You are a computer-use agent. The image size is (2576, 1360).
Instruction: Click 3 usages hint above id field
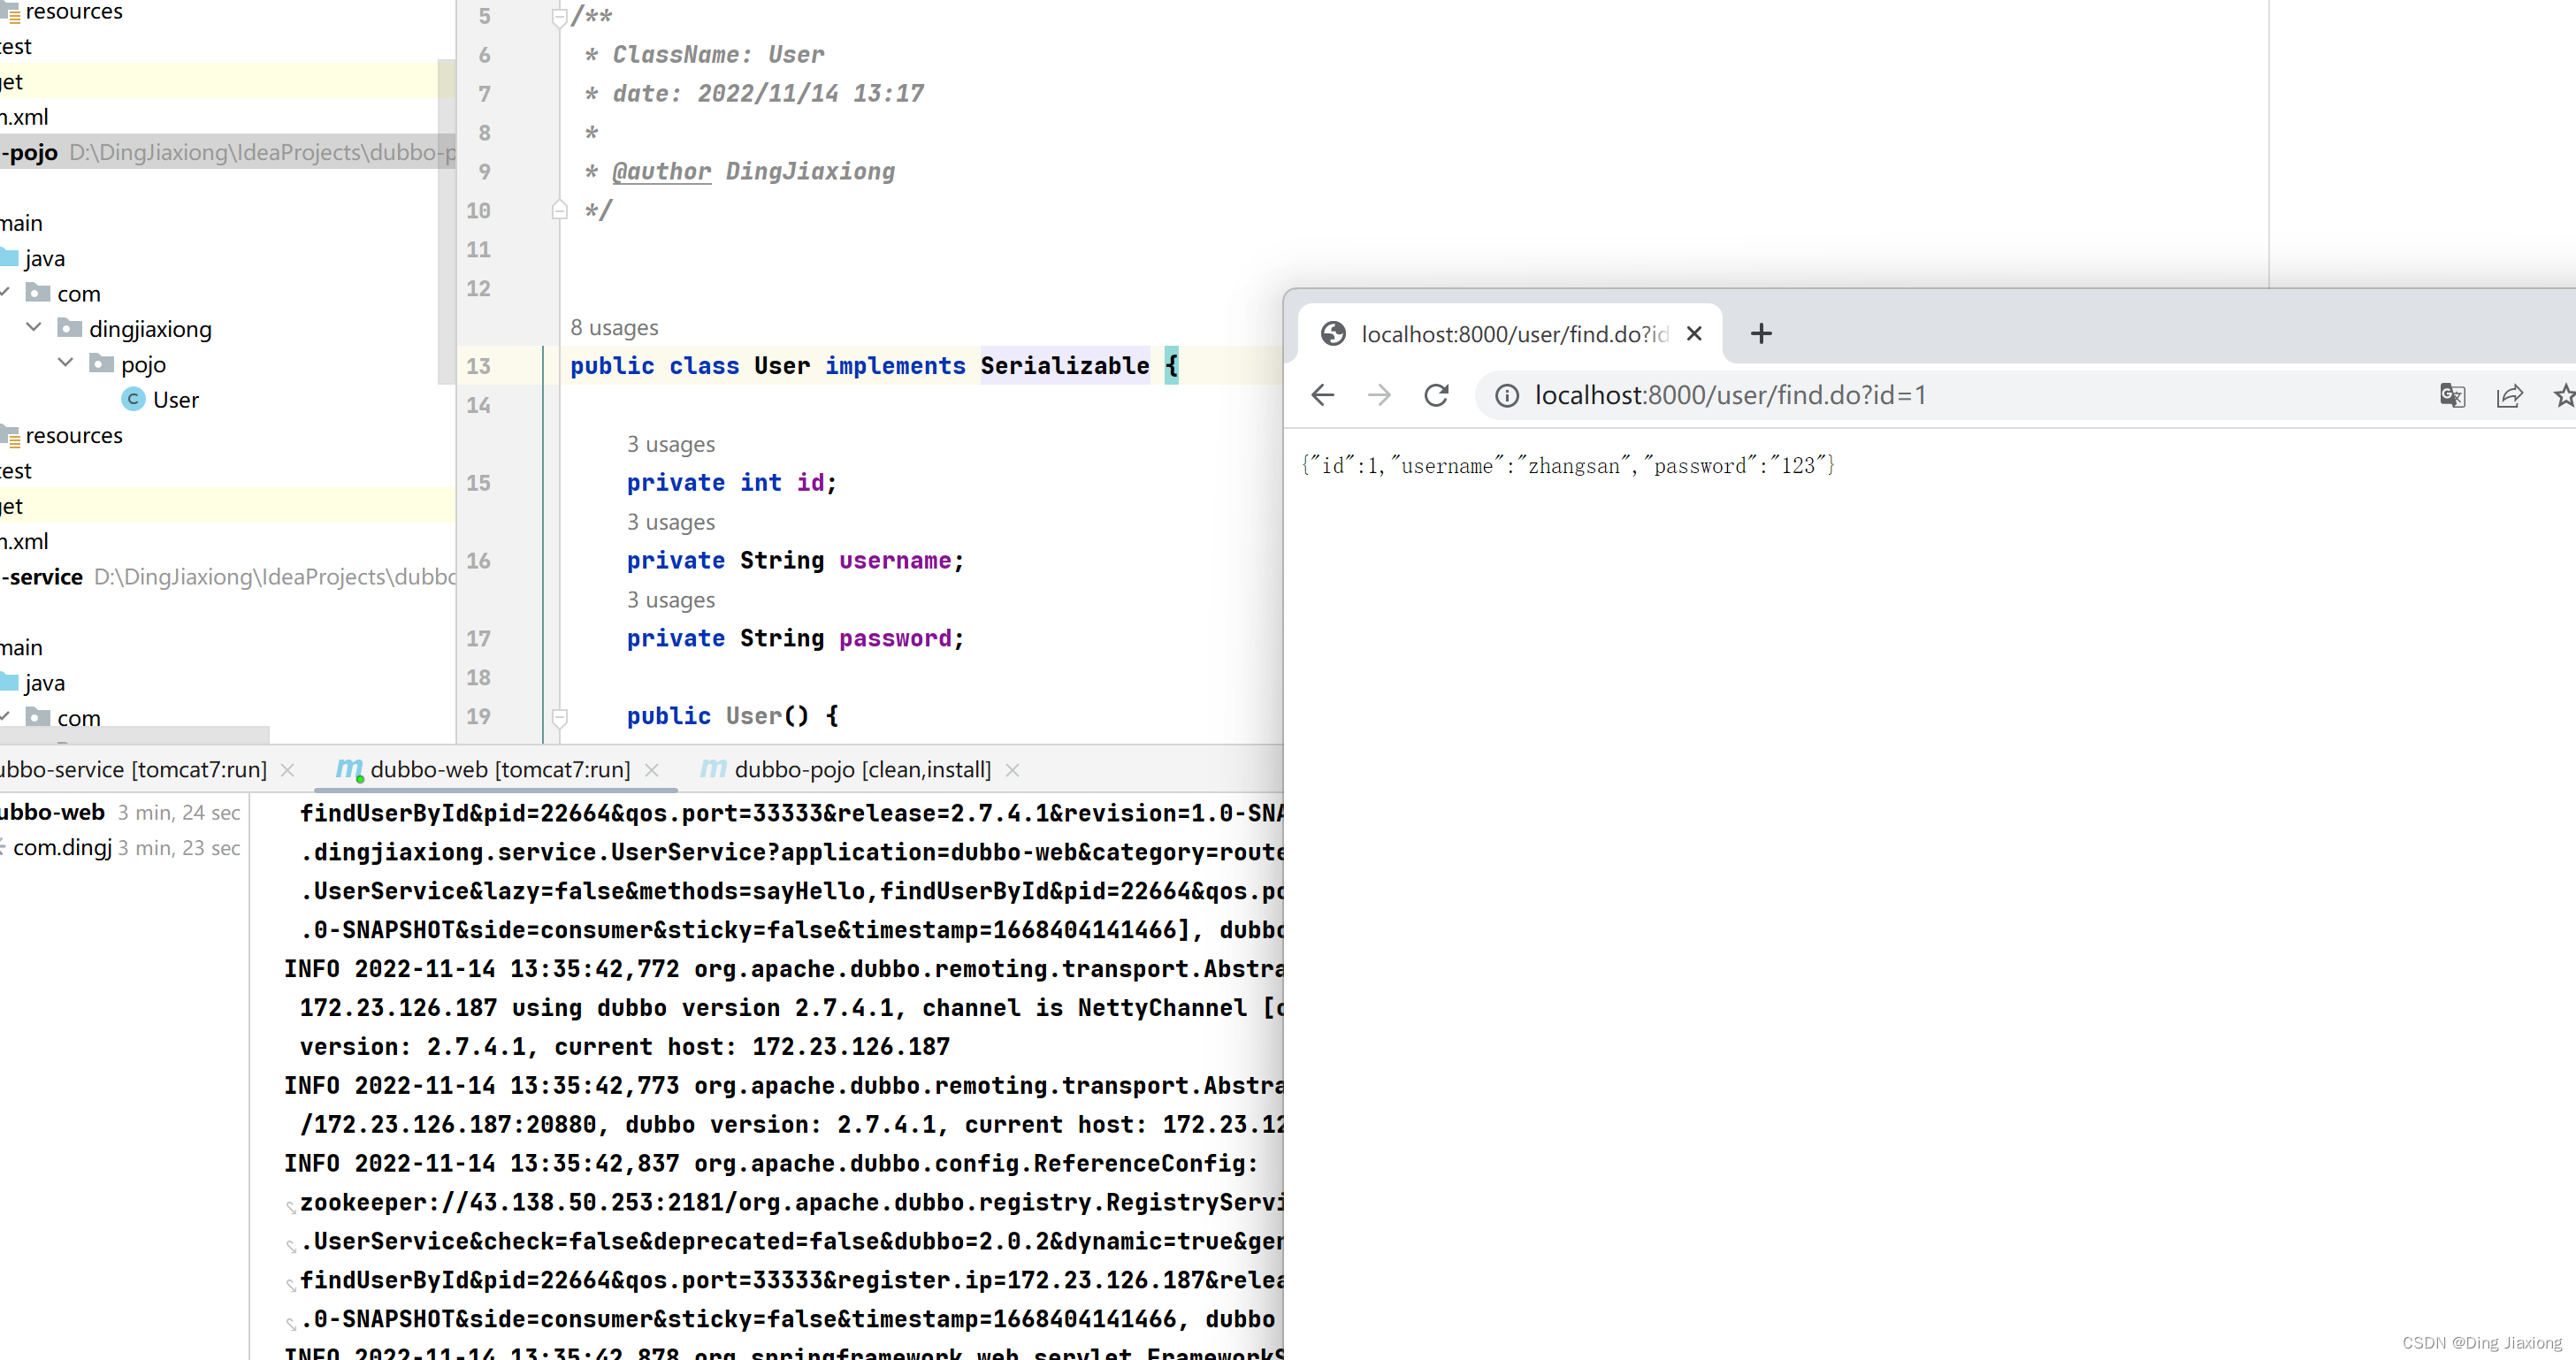pos(671,444)
